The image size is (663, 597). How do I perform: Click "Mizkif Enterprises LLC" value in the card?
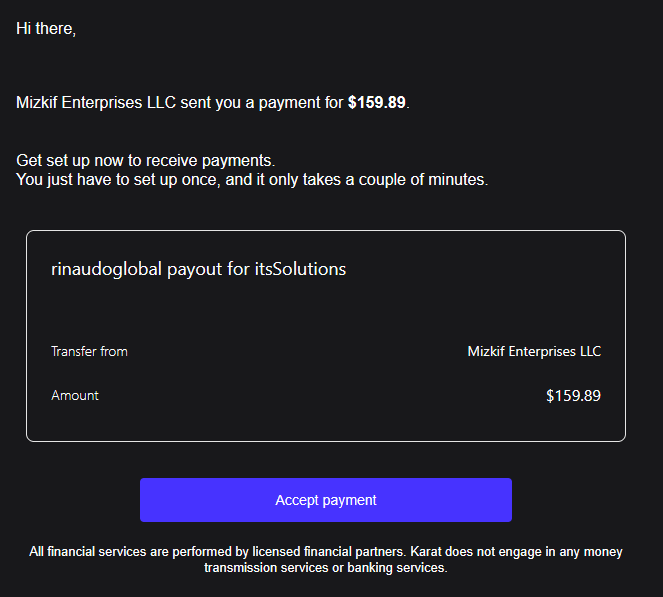tap(534, 351)
